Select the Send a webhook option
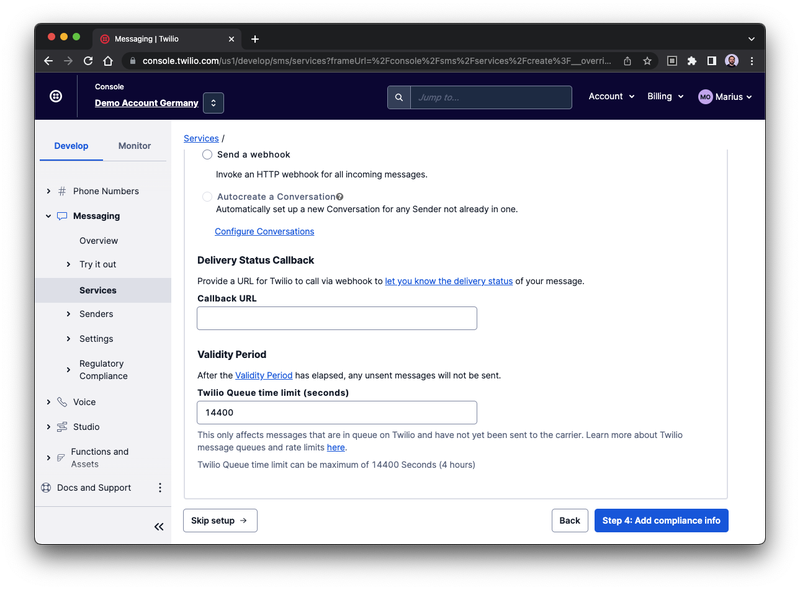Screen dimensions: 800x590 (207, 155)
